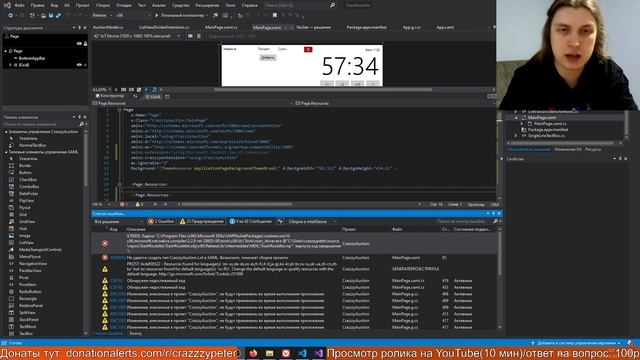
Task: Switch to the XAML view
Action: 153,97
